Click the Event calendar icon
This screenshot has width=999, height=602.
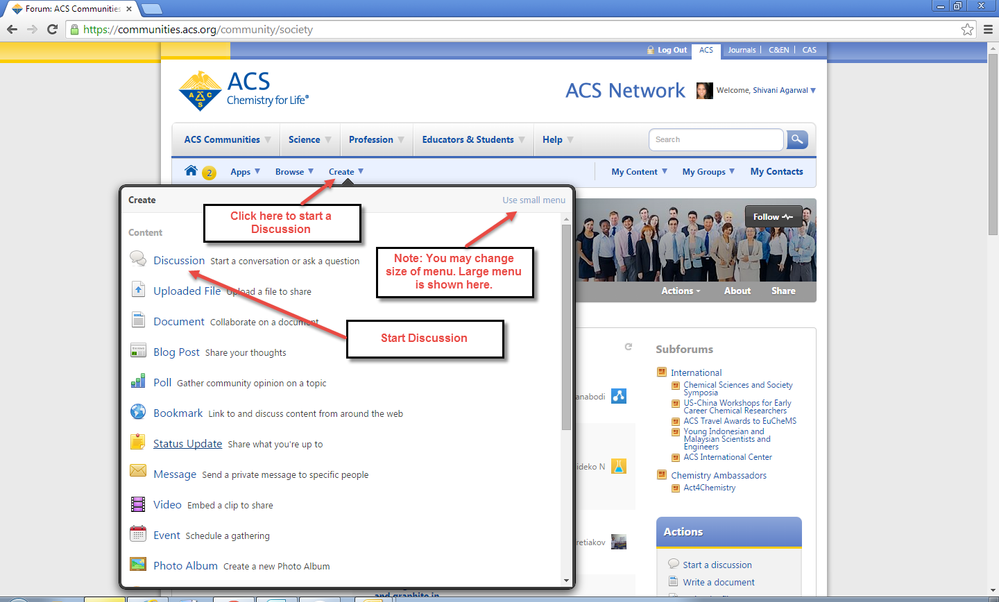(138, 535)
